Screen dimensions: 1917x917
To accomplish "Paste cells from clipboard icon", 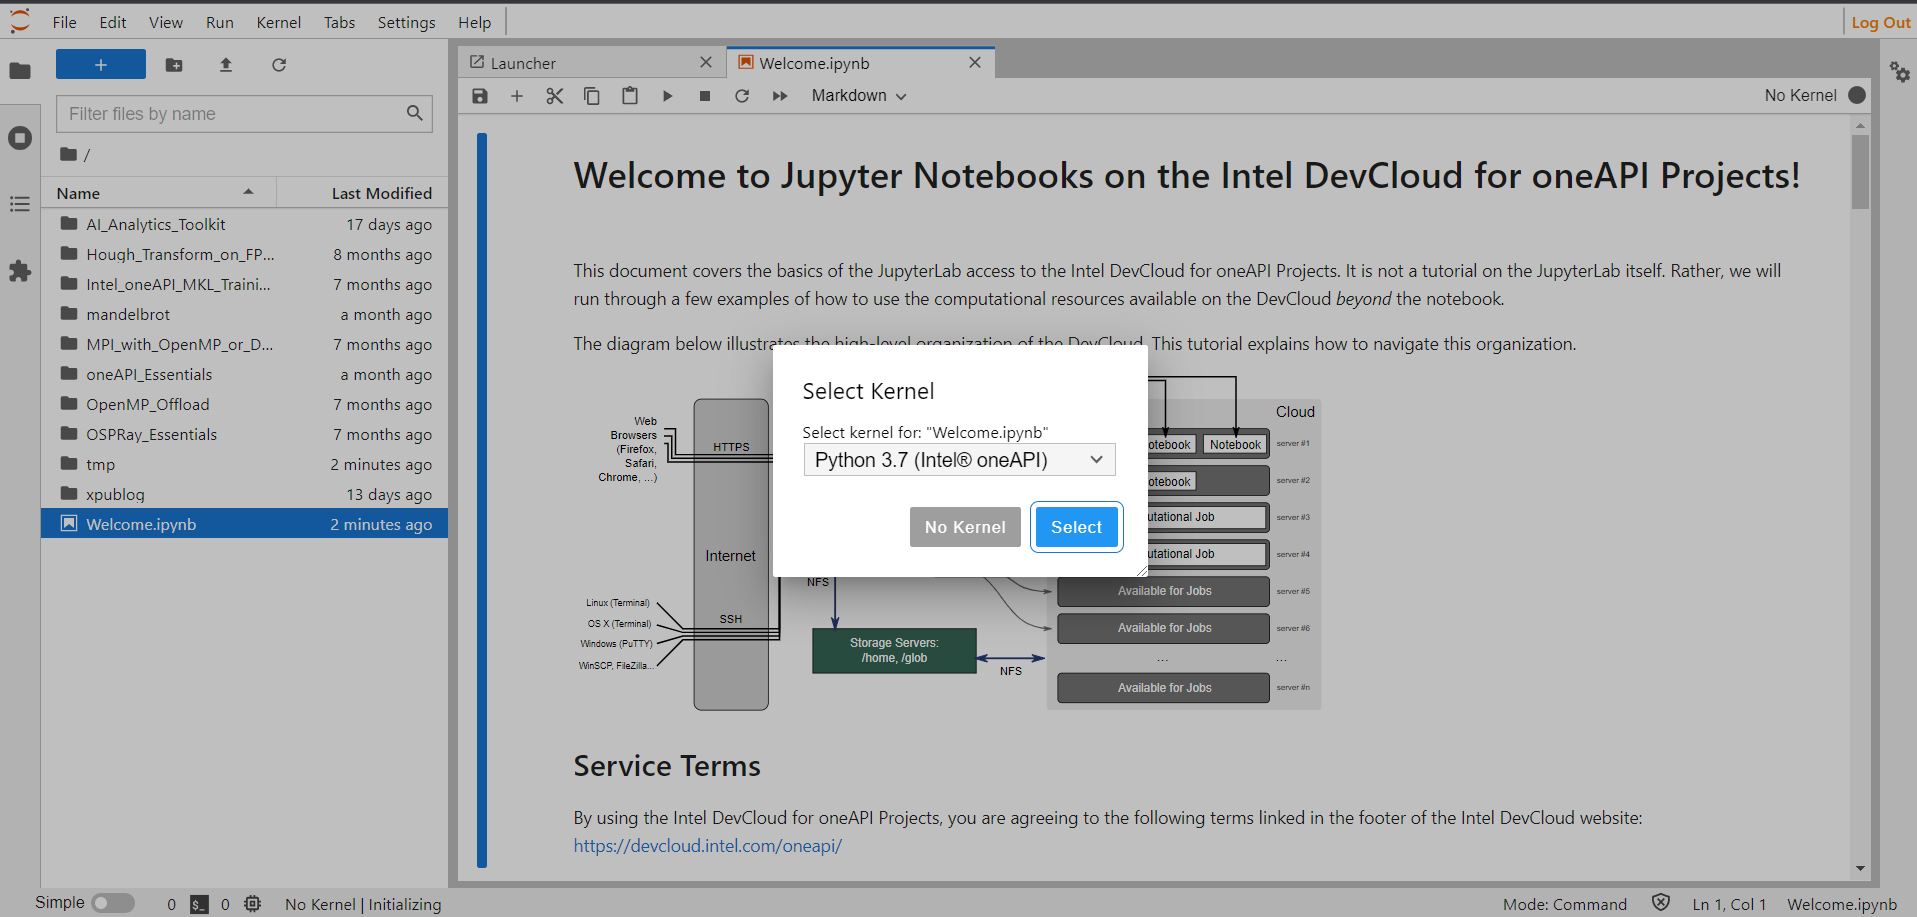I will coord(630,96).
